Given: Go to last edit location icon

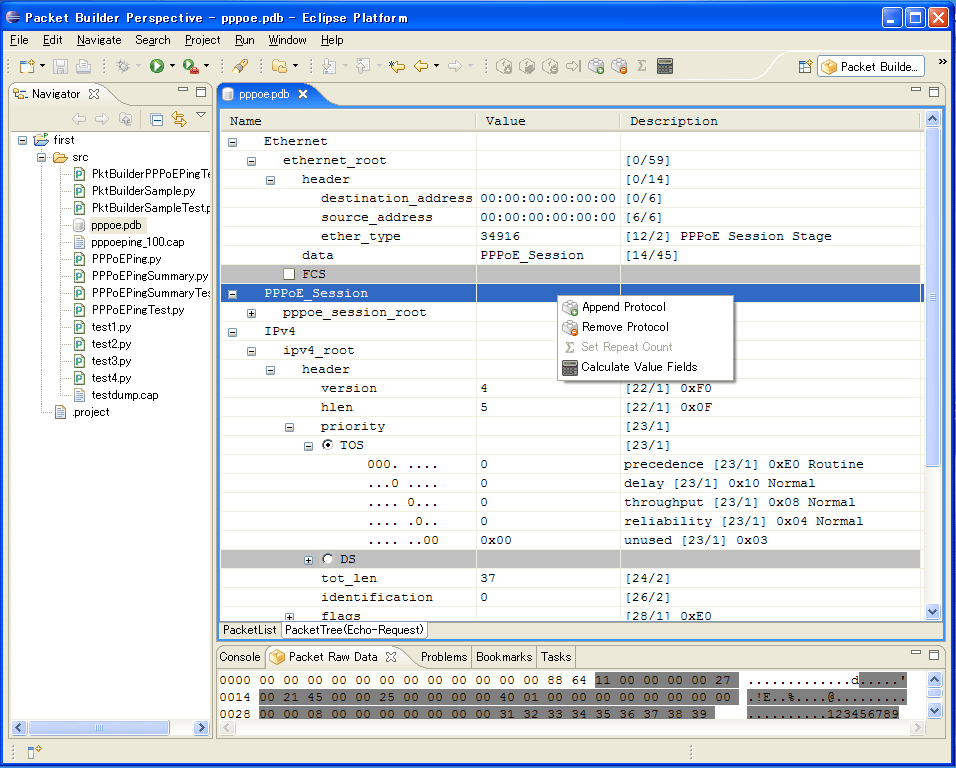Looking at the screenshot, I should coord(397,66).
